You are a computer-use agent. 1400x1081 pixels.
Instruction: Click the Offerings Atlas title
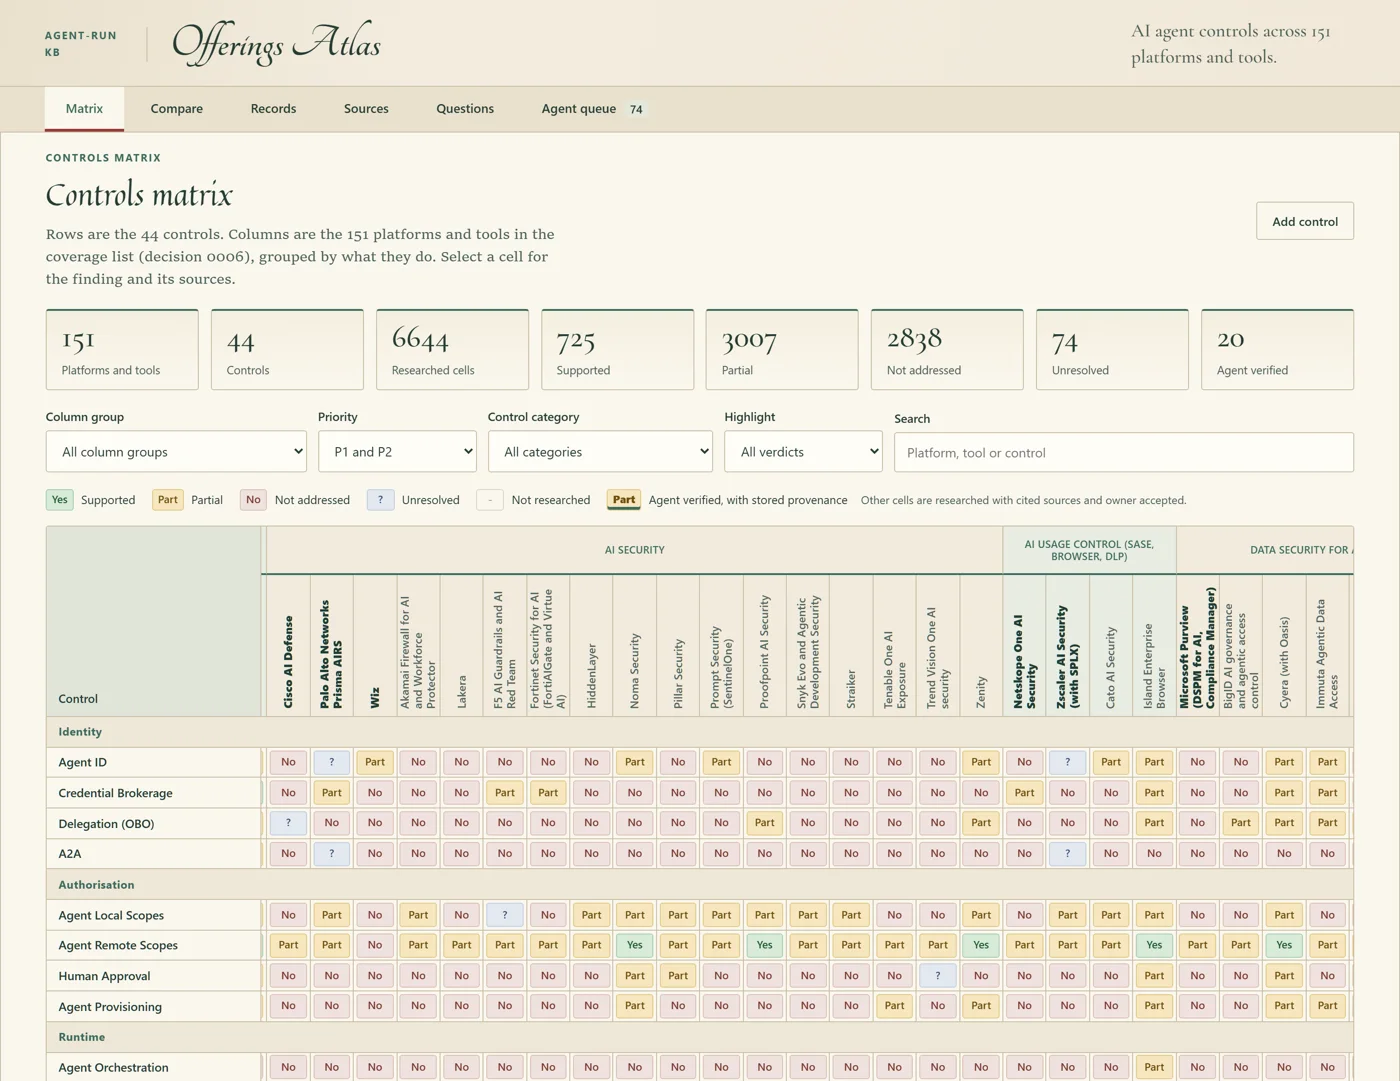tap(276, 44)
